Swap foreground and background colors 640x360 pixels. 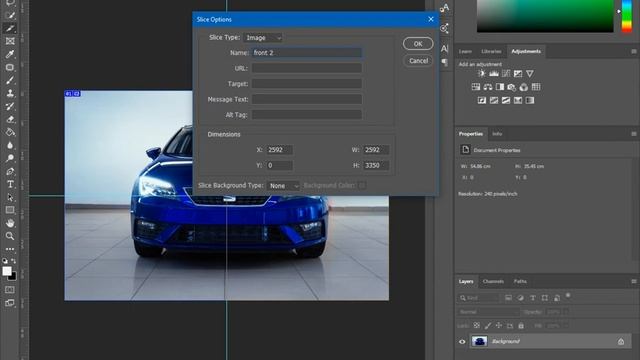[x=13, y=261]
